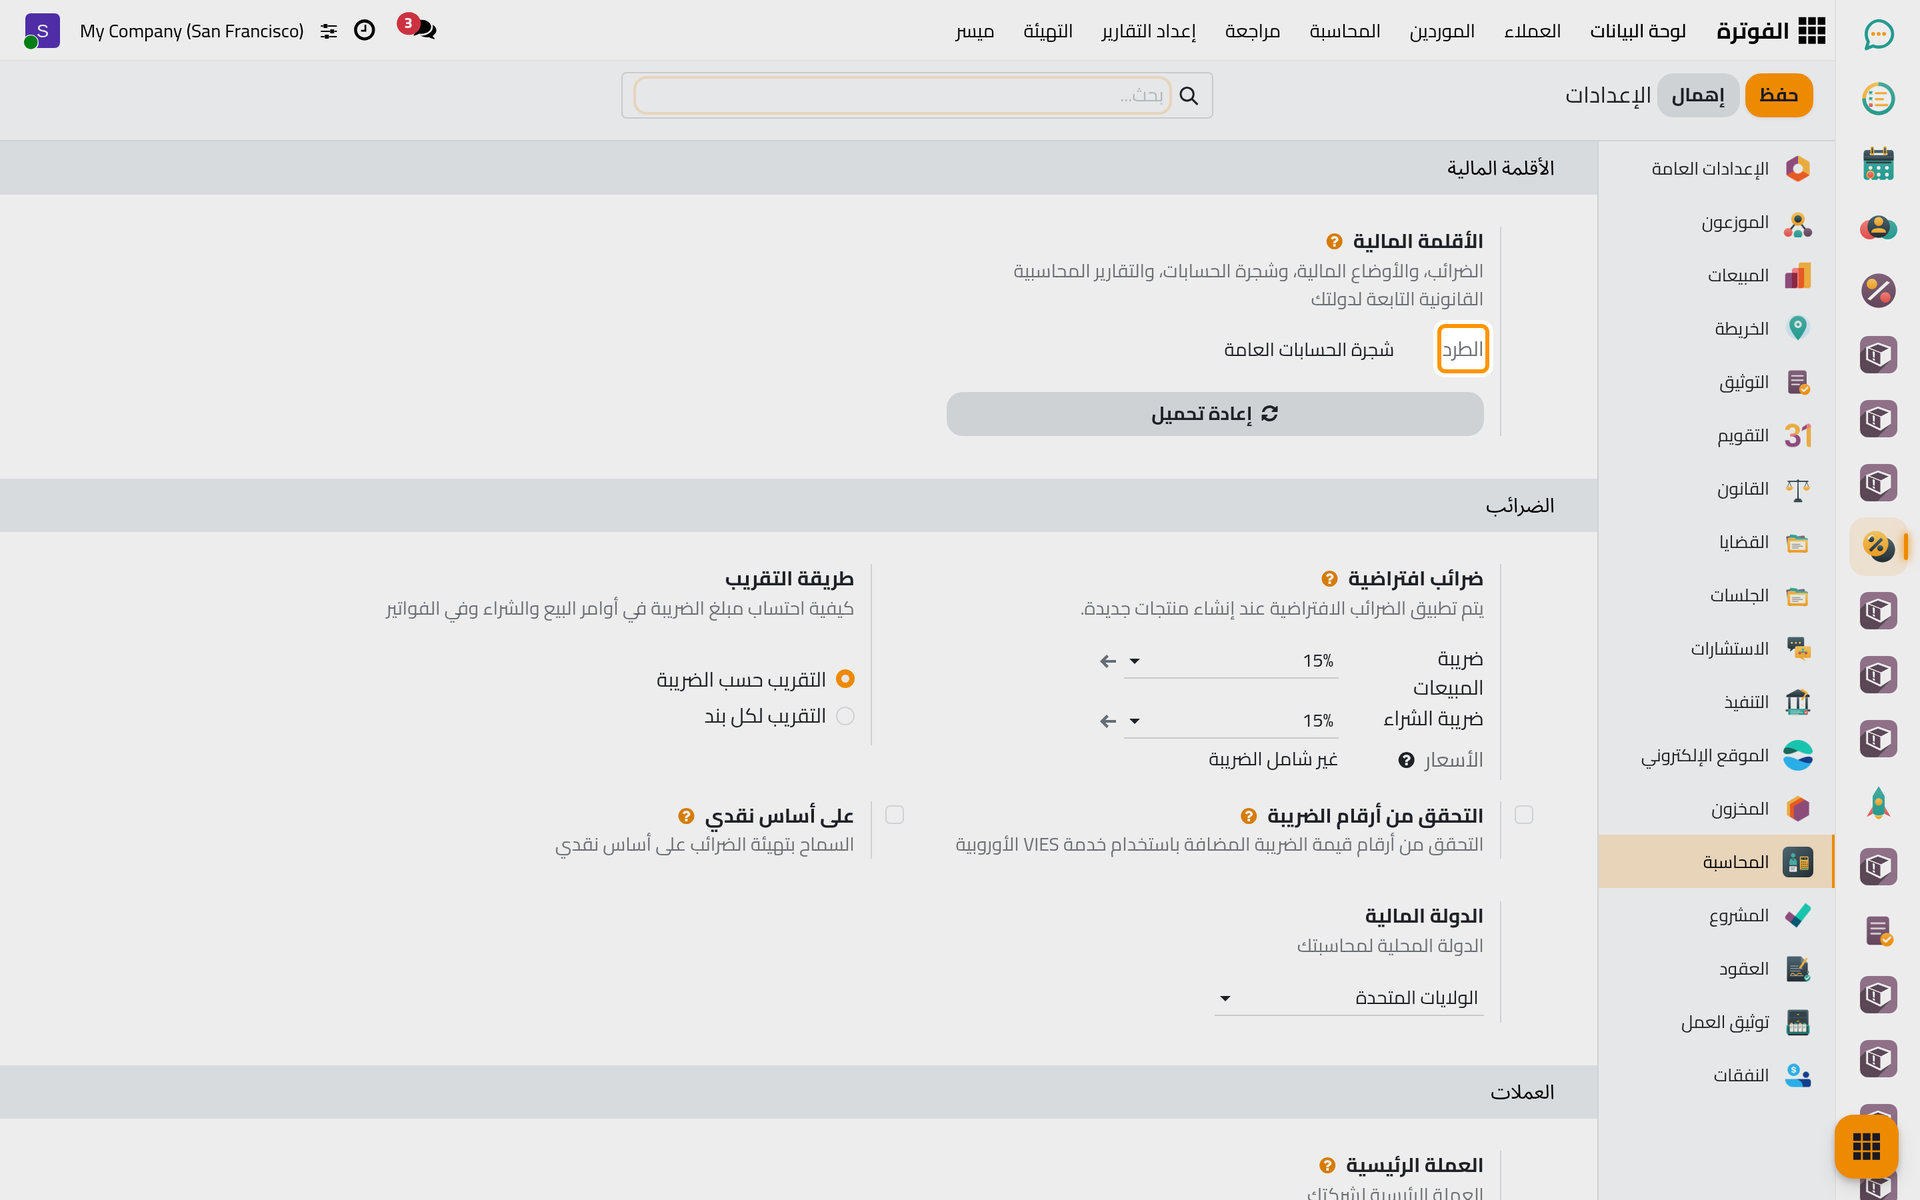Click غير شامل الضريبة prices value

1273,760
